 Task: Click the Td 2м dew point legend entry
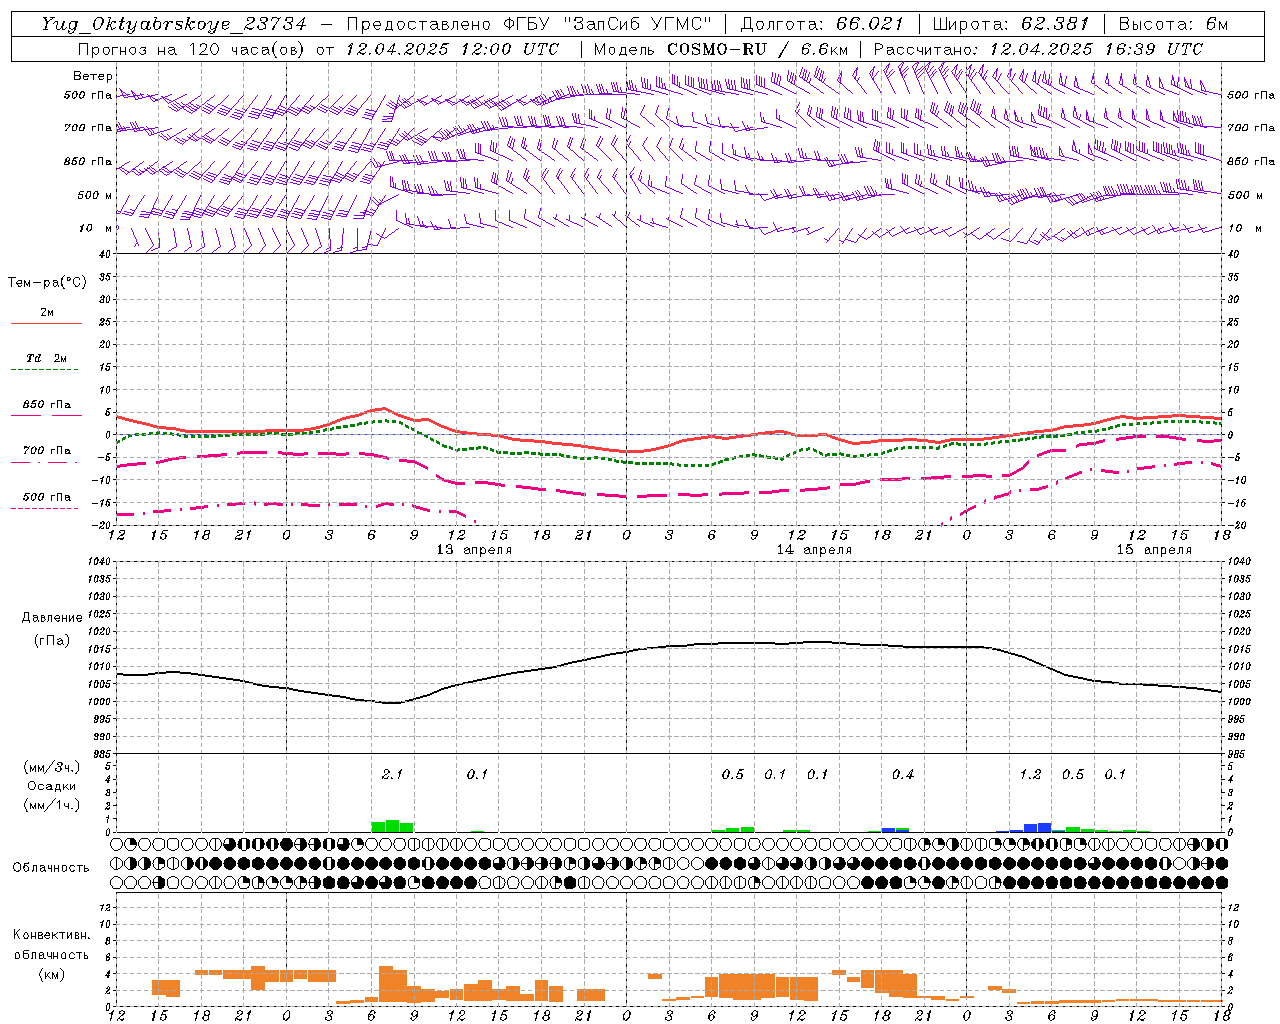[46, 361]
